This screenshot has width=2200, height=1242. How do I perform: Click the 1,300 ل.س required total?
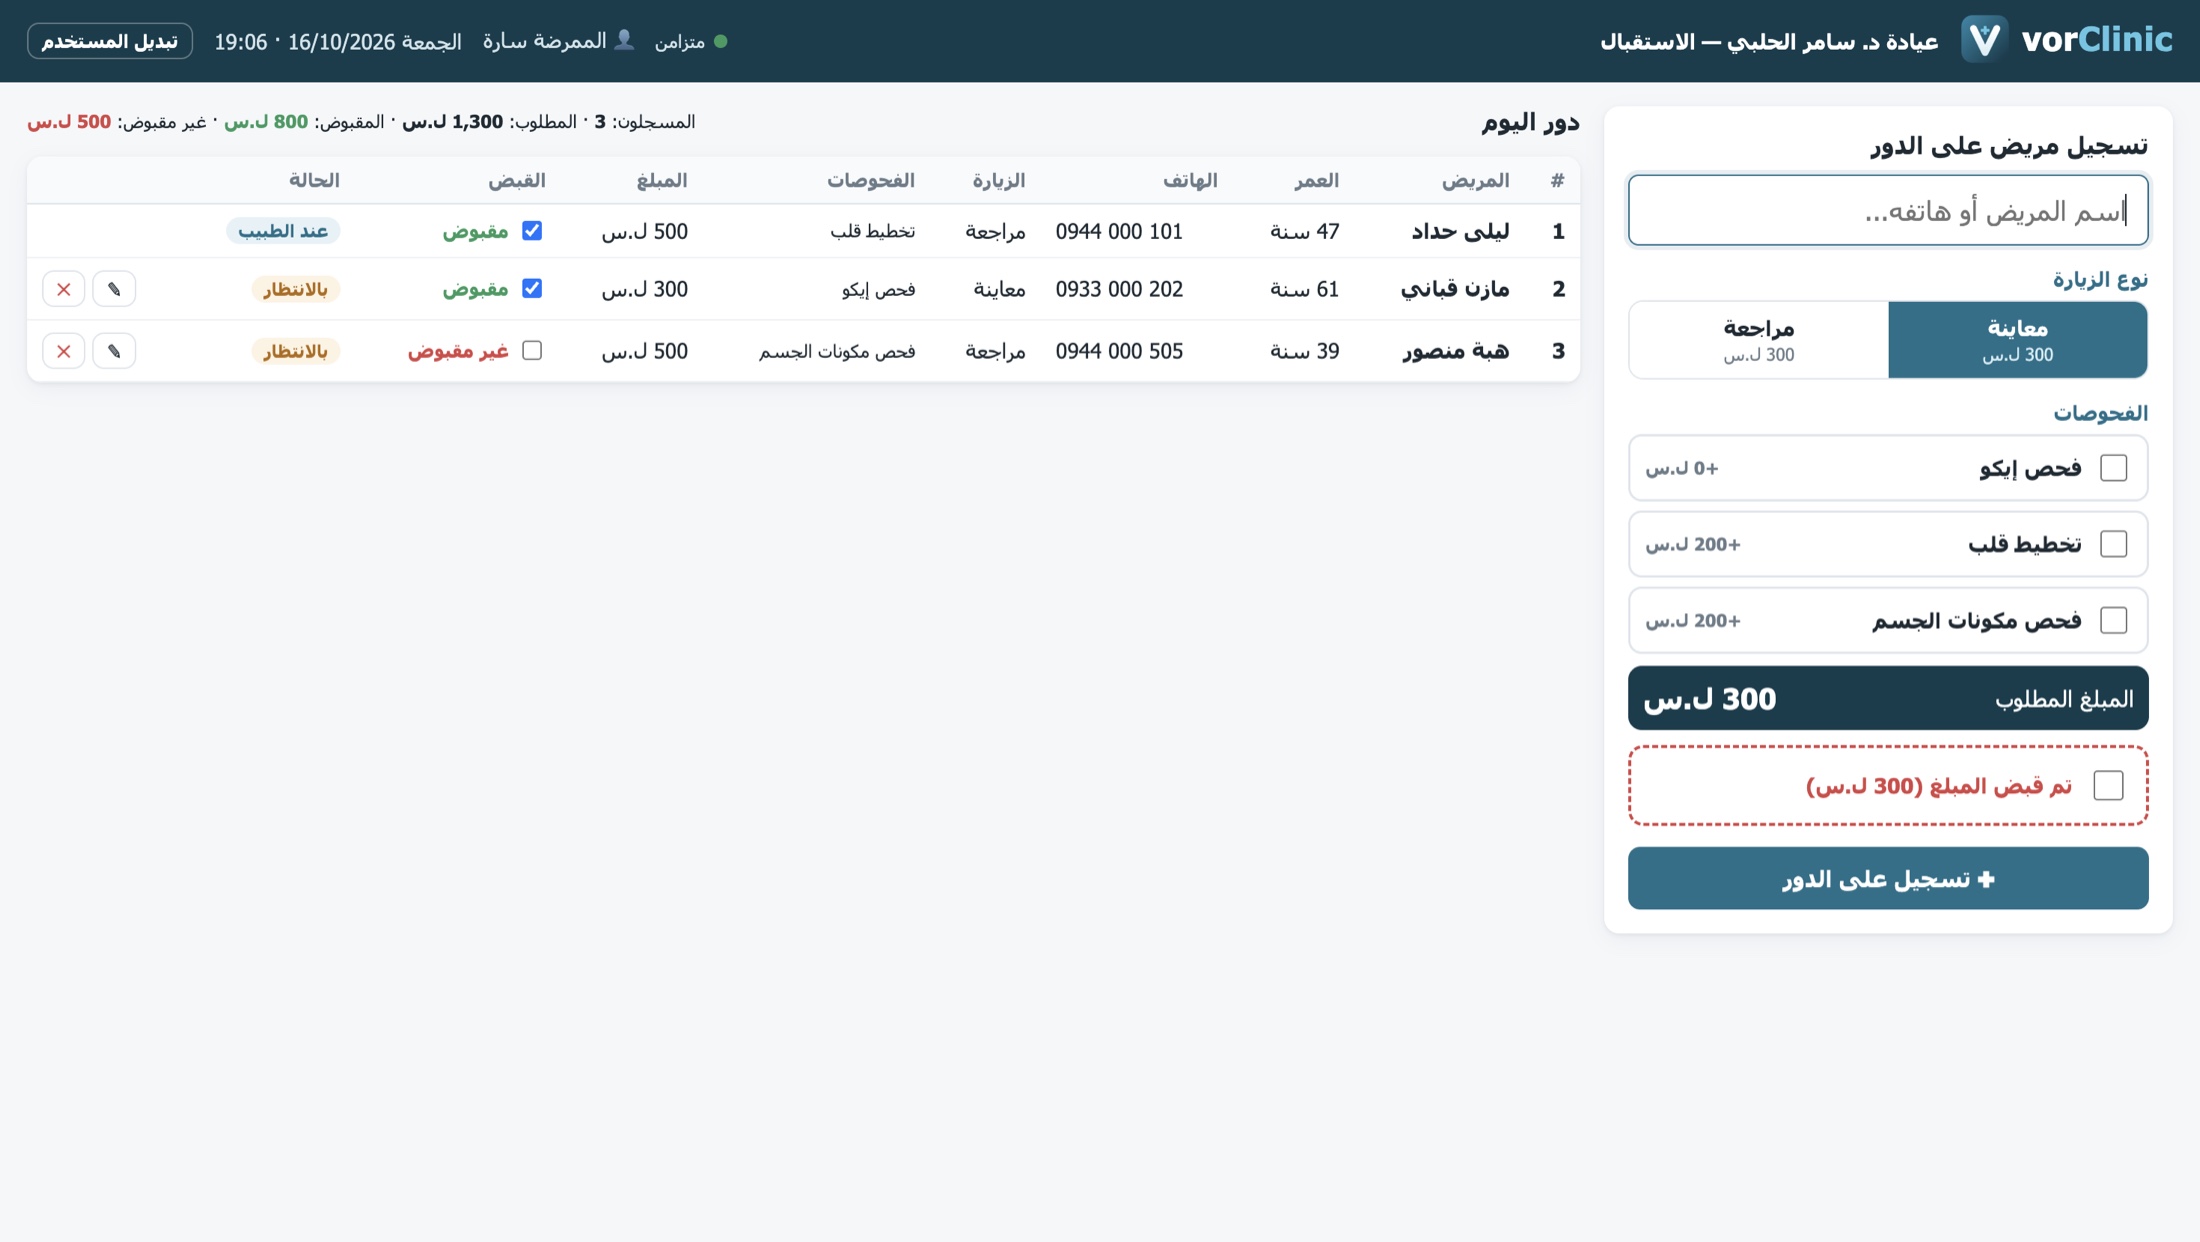click(x=453, y=121)
